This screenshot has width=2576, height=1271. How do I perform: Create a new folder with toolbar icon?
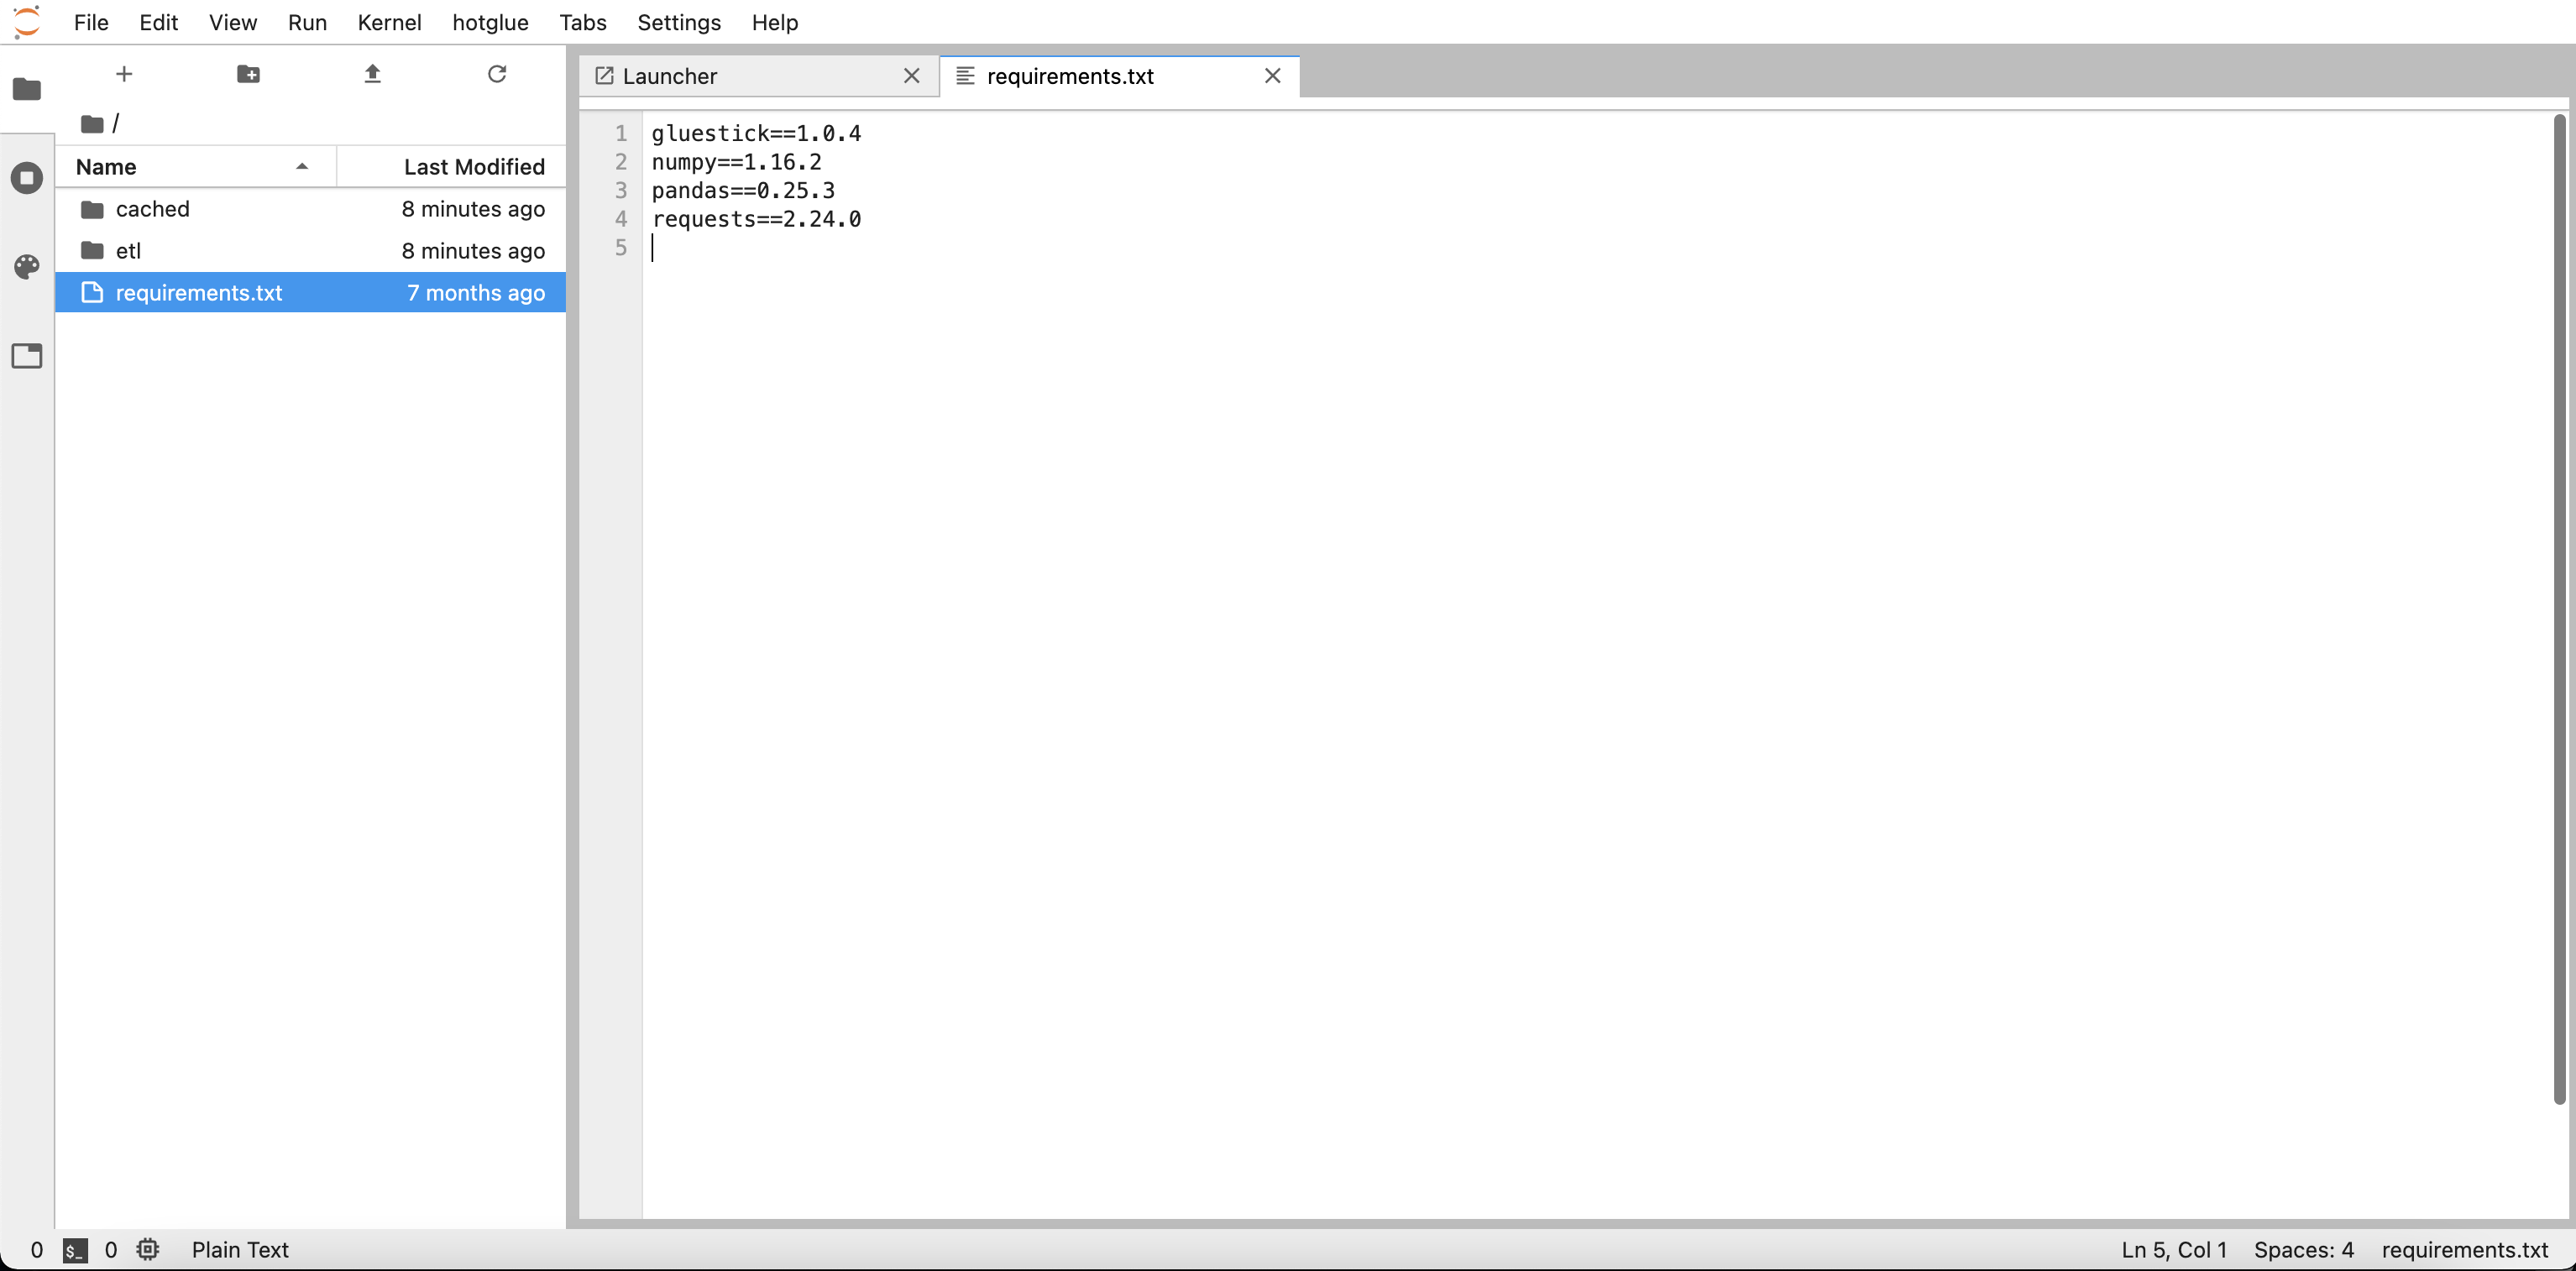coord(248,74)
